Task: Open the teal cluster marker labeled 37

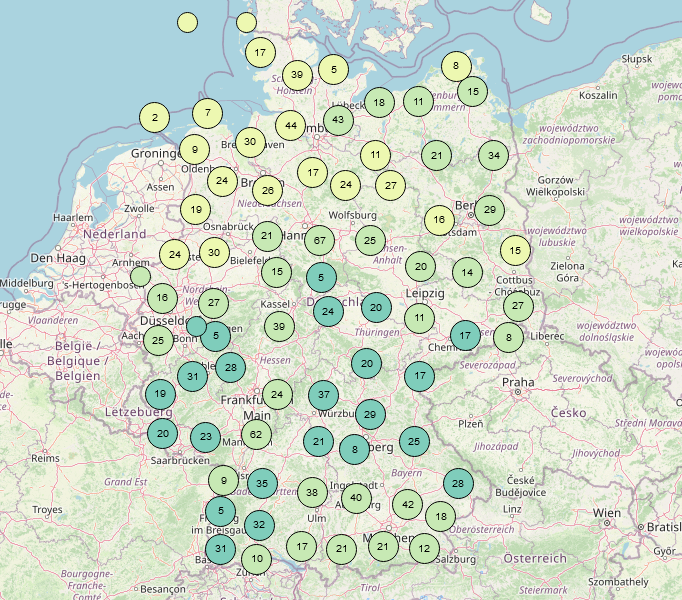Action: point(323,394)
